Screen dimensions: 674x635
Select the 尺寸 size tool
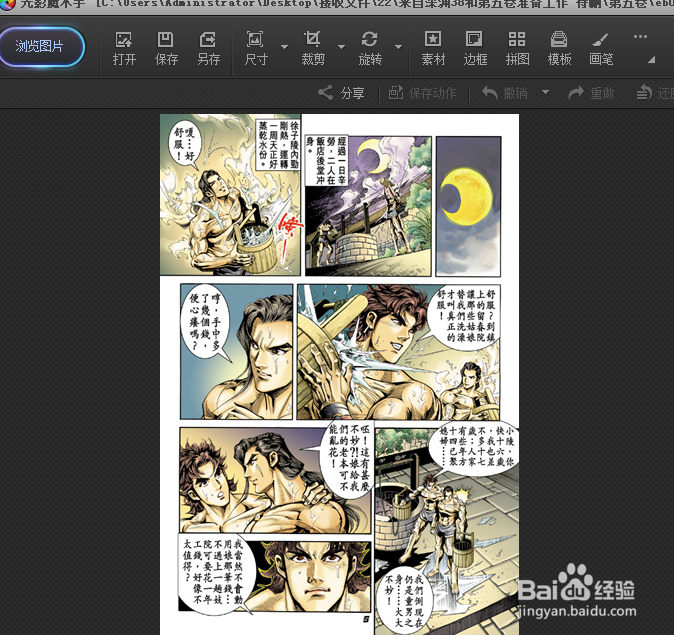point(256,48)
